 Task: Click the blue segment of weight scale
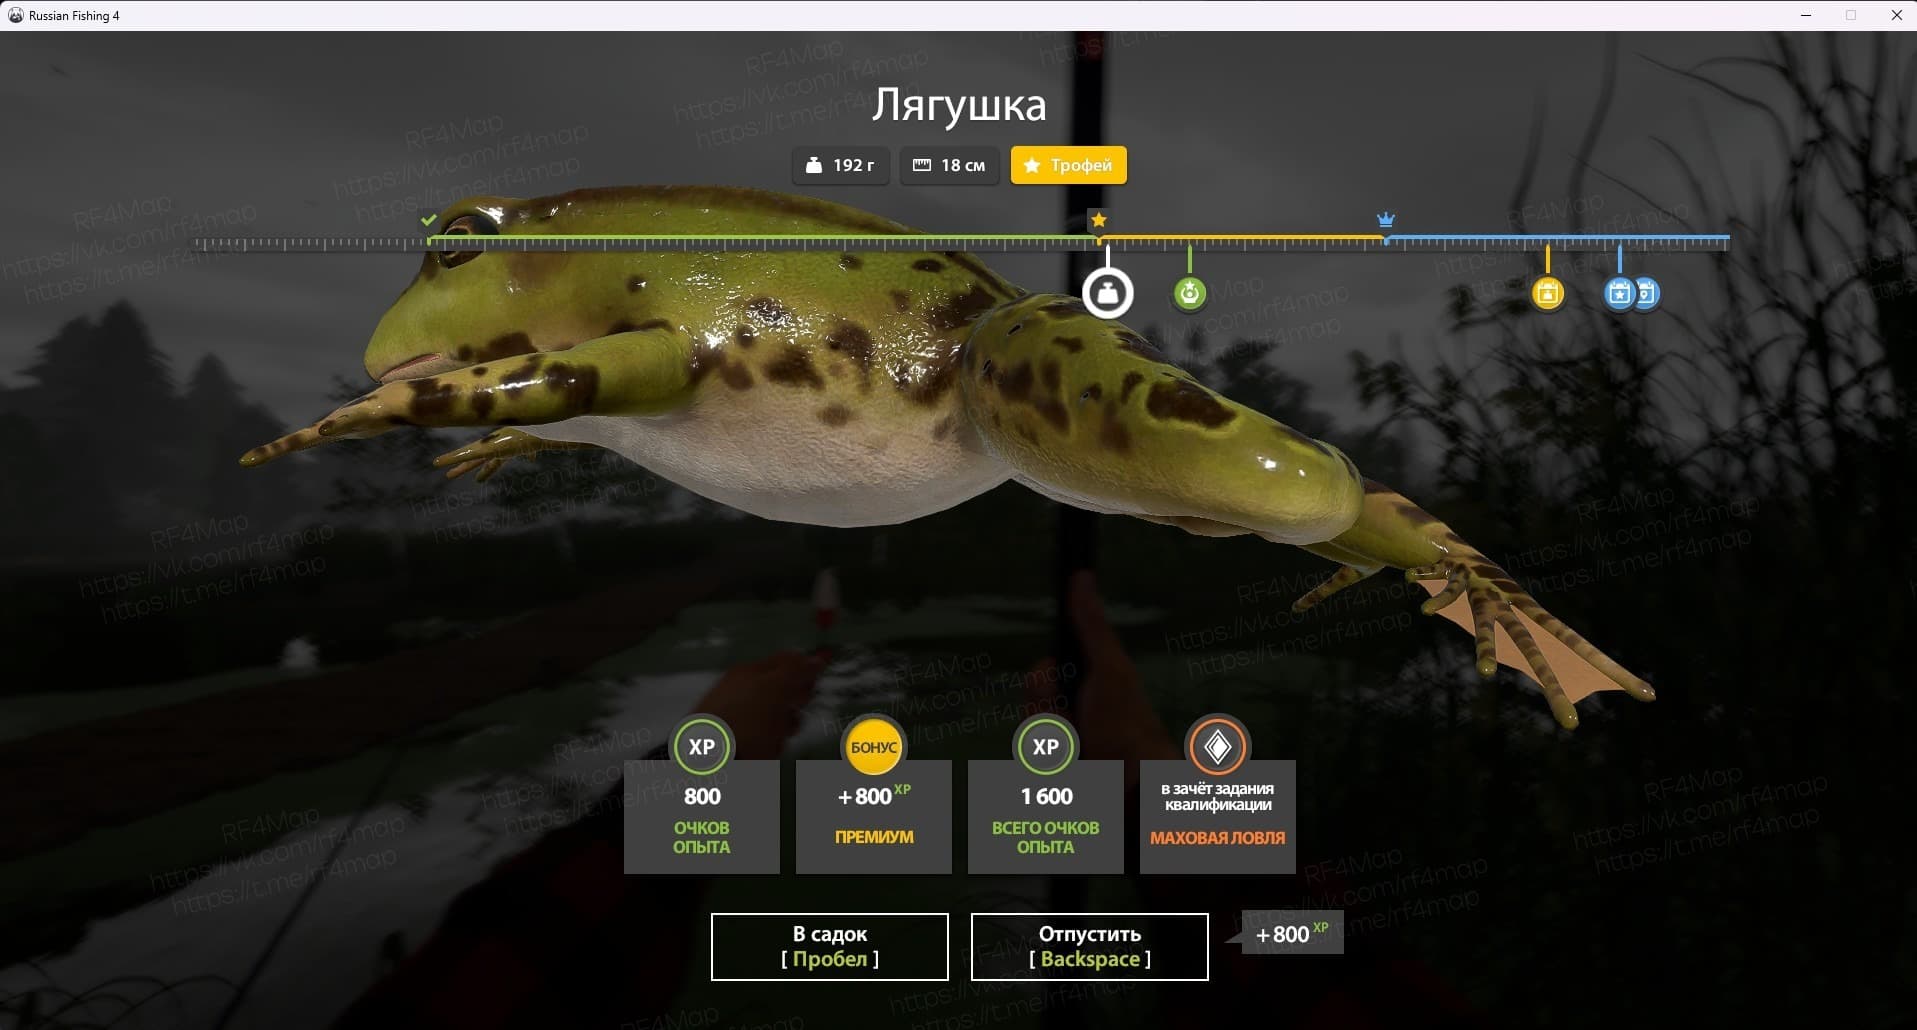[1557, 238]
